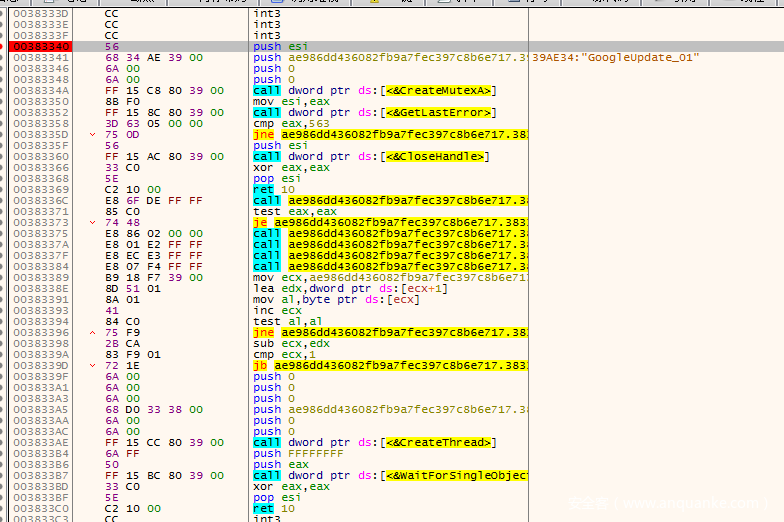784x522 pixels.
Task: Click breakpoint bullet next to 00383360
Action: (4, 156)
